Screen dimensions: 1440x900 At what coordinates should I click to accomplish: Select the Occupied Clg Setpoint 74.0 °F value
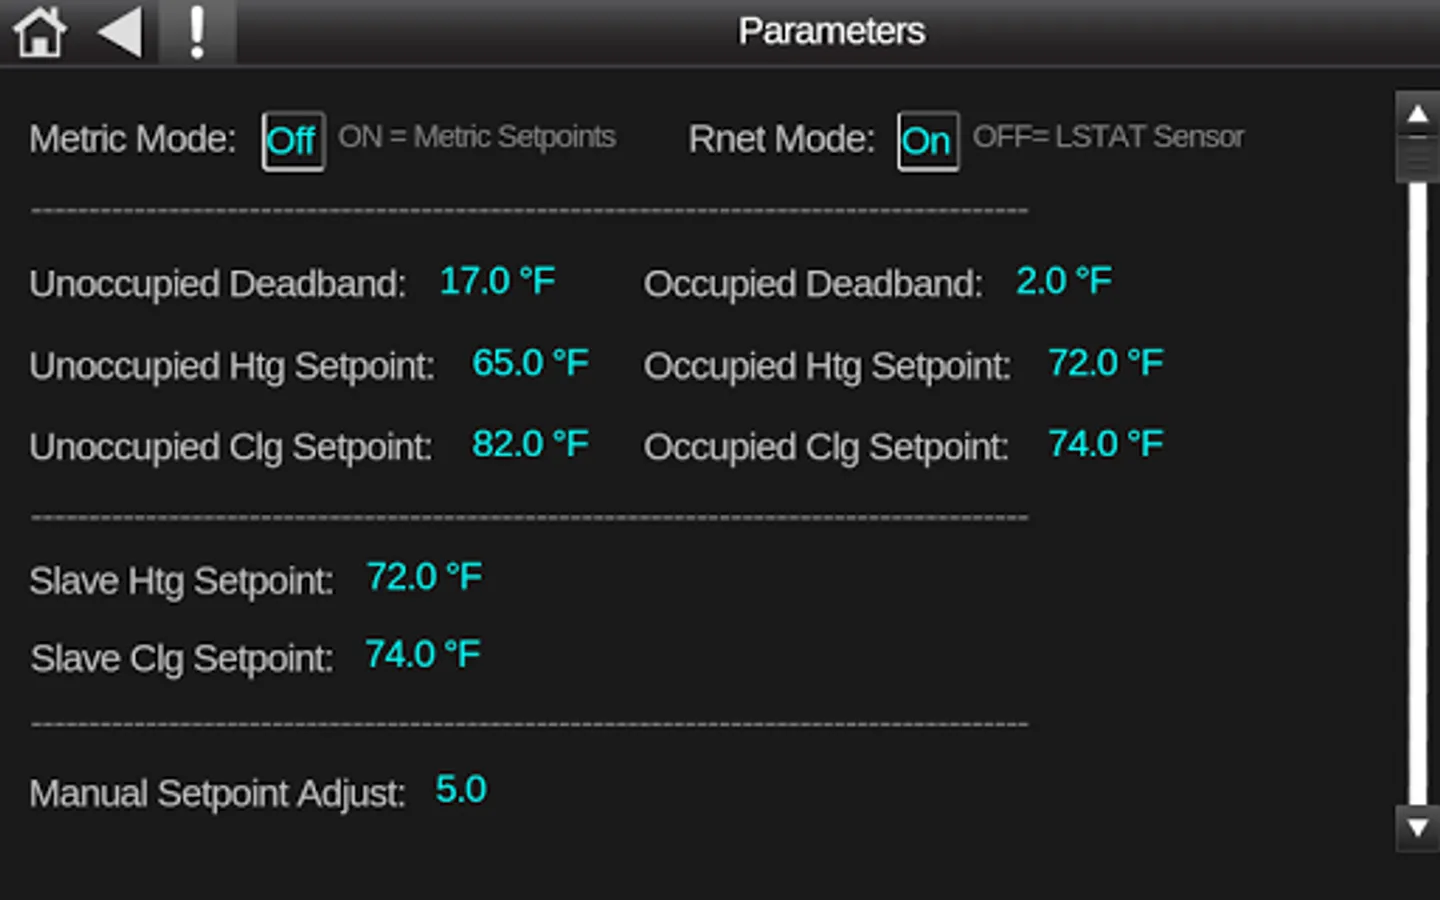click(x=1105, y=444)
